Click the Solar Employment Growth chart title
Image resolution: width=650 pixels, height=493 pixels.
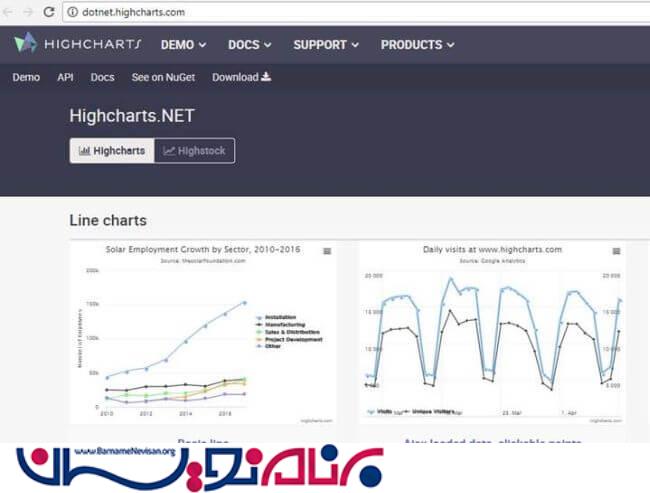click(203, 250)
